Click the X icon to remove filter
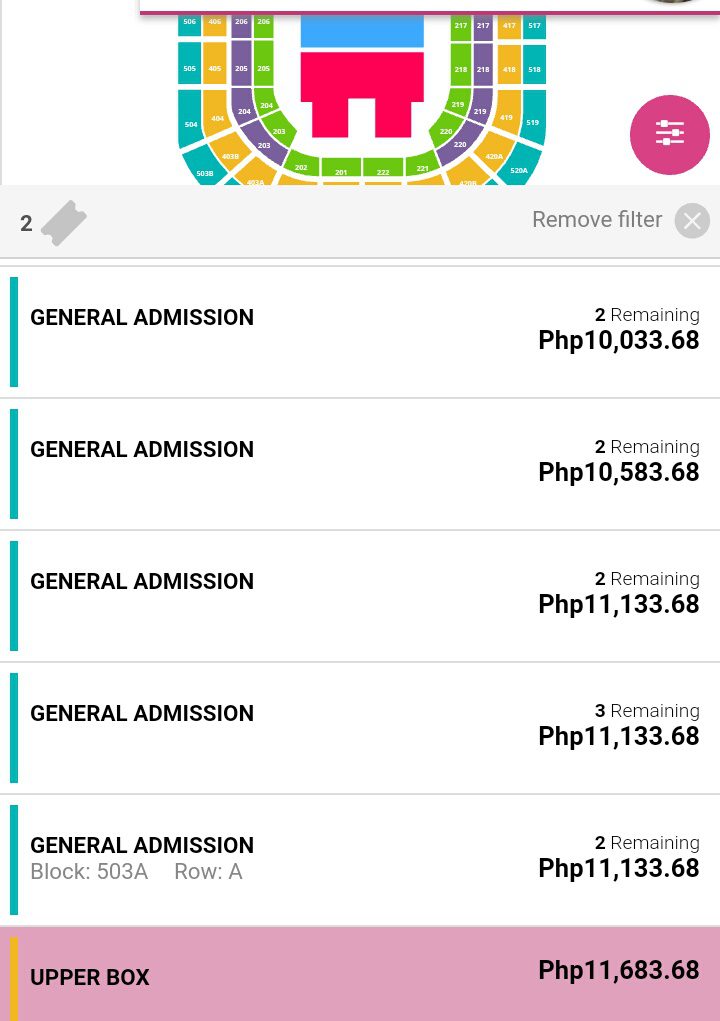The image size is (720, 1021). 692,221
